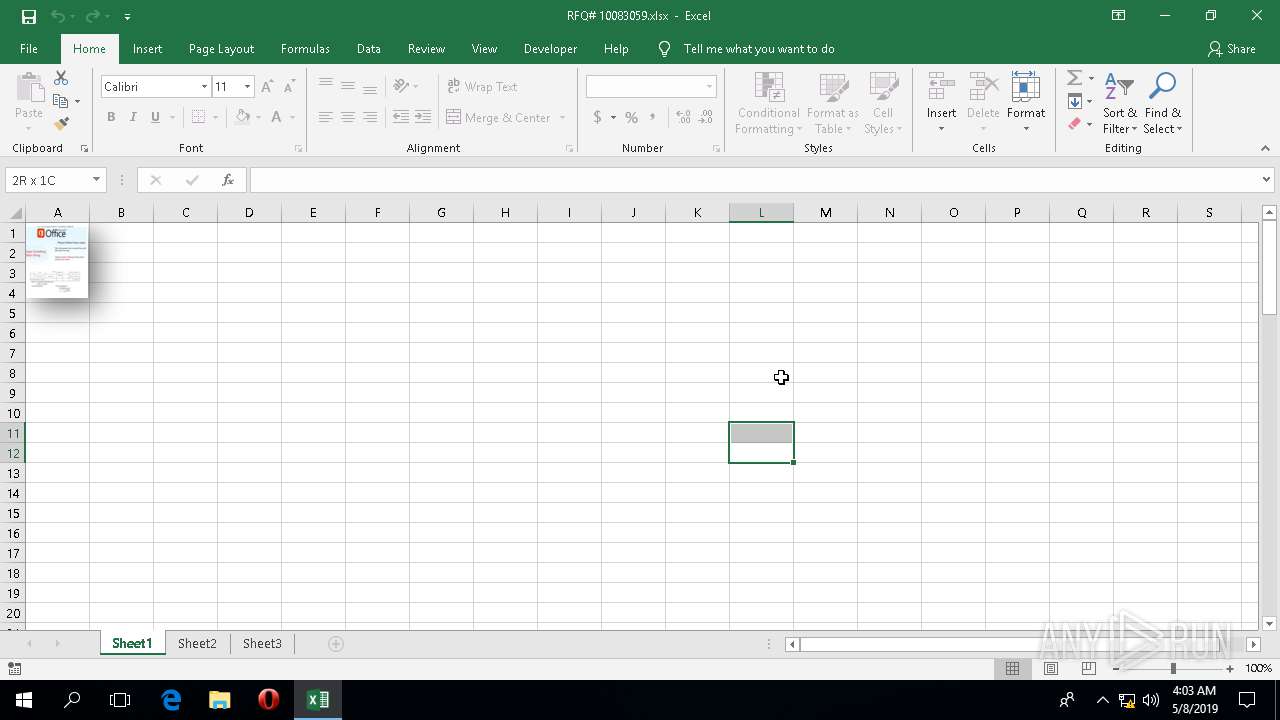Decrease font size with smaller A icon
This screenshot has height=720, width=1280.
289,87
